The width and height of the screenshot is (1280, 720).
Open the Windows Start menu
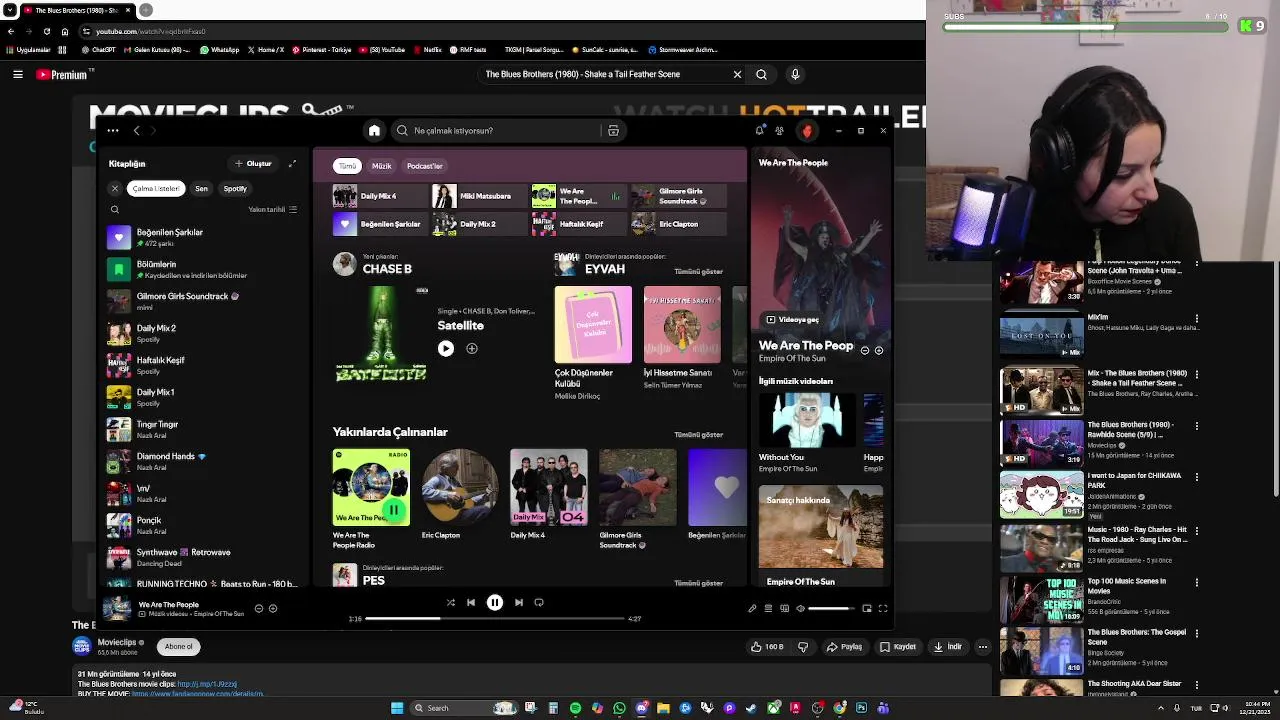[397, 708]
